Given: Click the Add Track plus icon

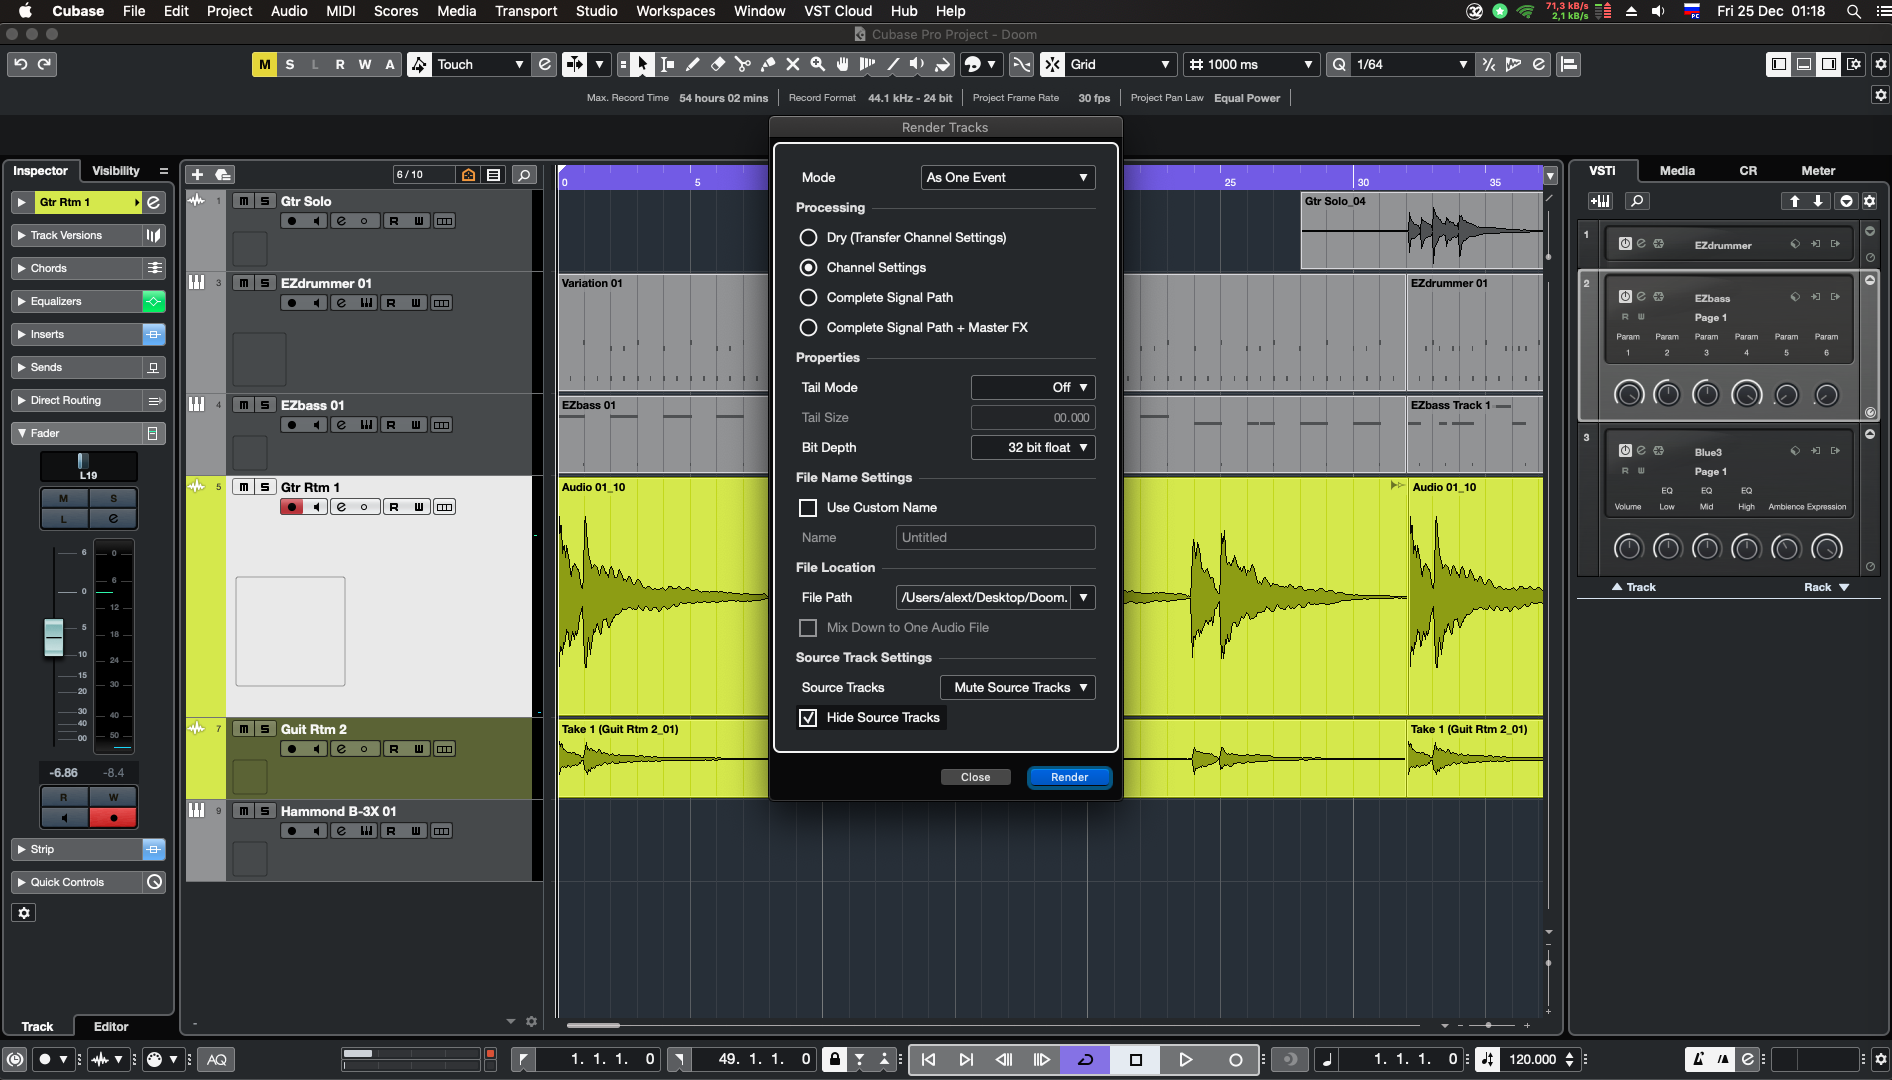Looking at the screenshot, I should (197, 175).
